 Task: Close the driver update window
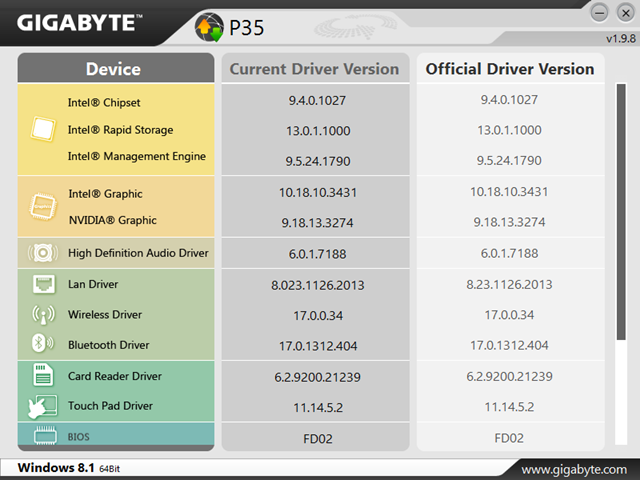tap(625, 13)
